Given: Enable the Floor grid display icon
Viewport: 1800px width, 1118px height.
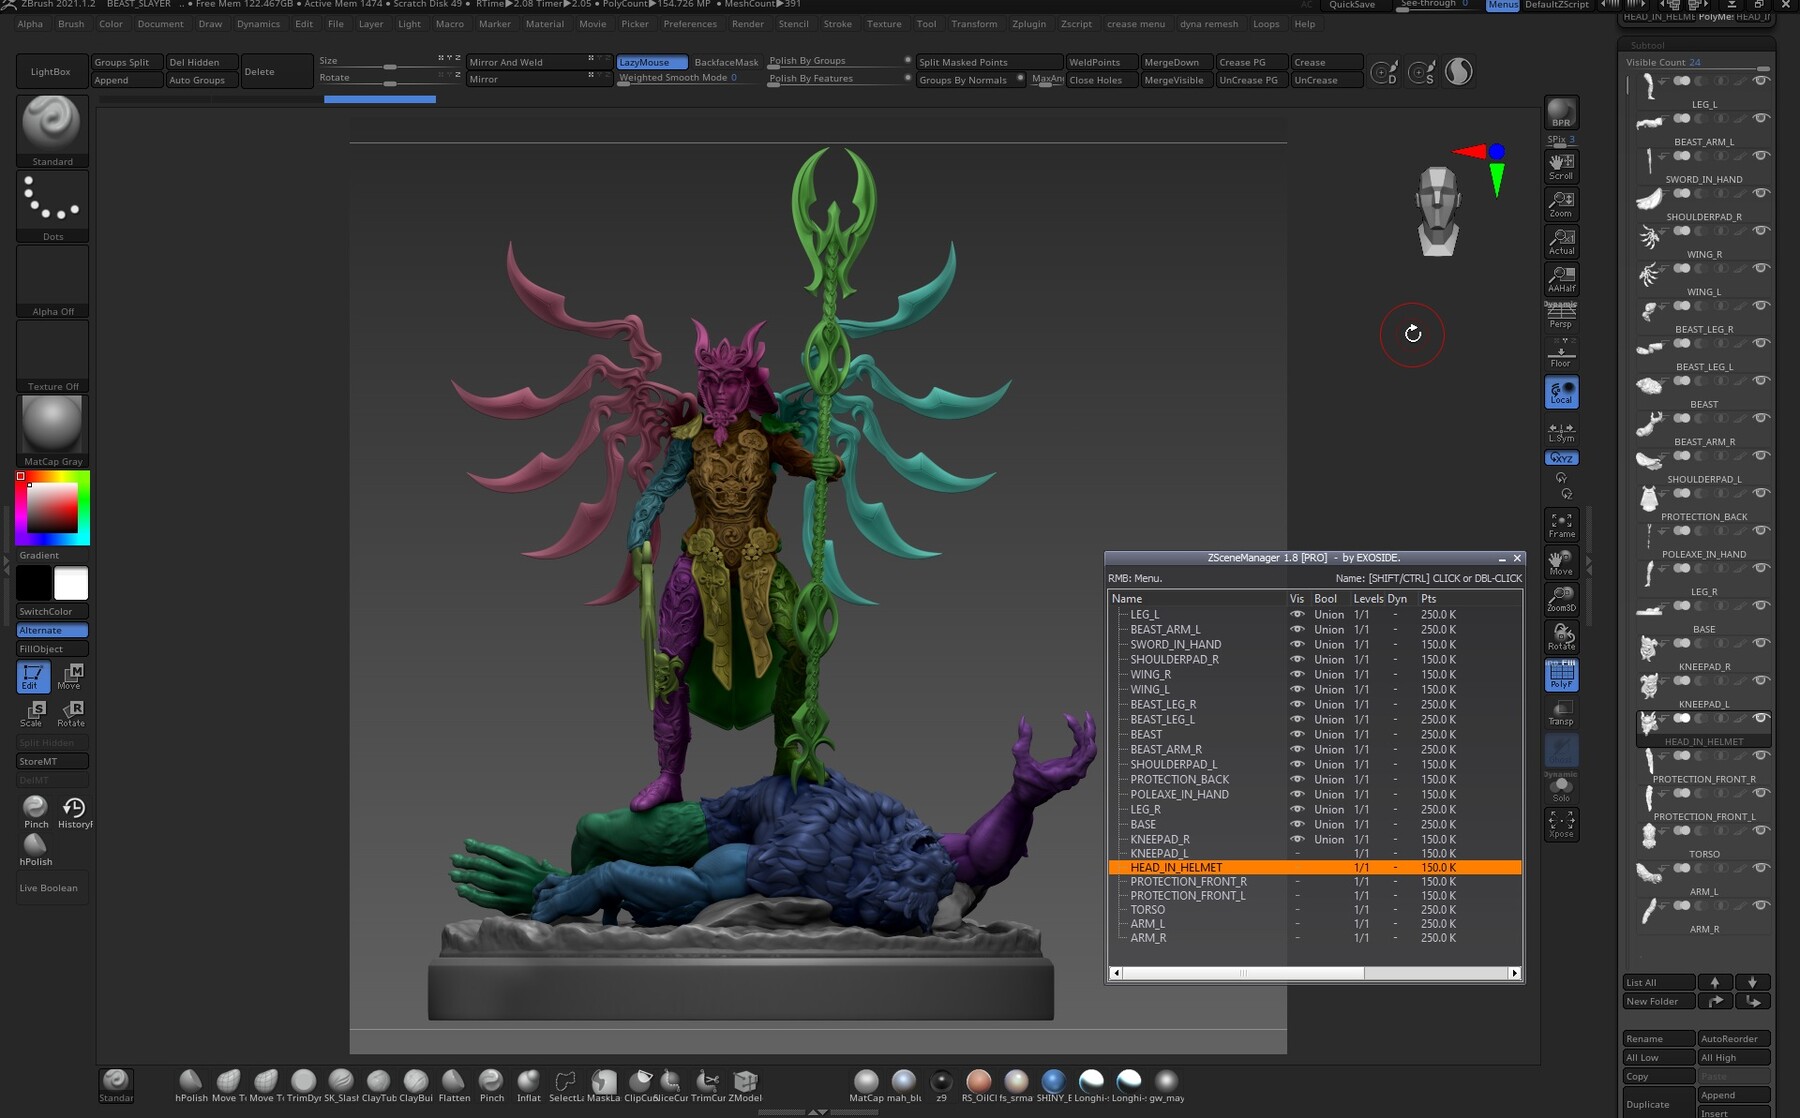Looking at the screenshot, I should pos(1560,352).
